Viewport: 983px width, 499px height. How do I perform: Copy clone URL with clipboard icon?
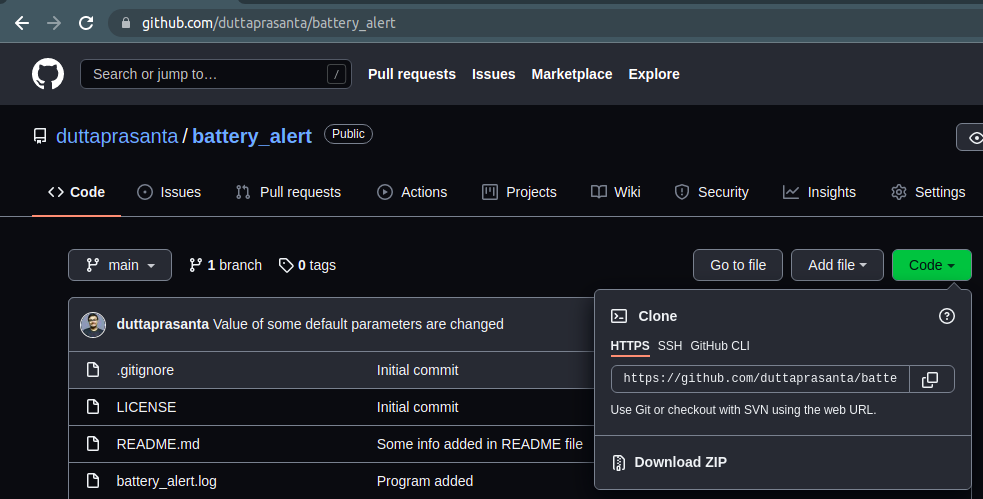(930, 379)
